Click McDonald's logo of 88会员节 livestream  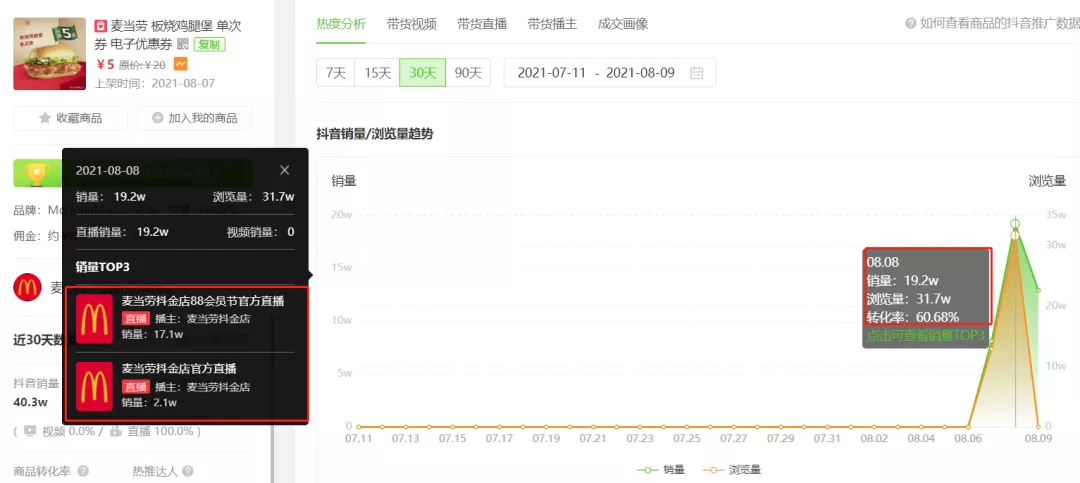[x=94, y=319]
